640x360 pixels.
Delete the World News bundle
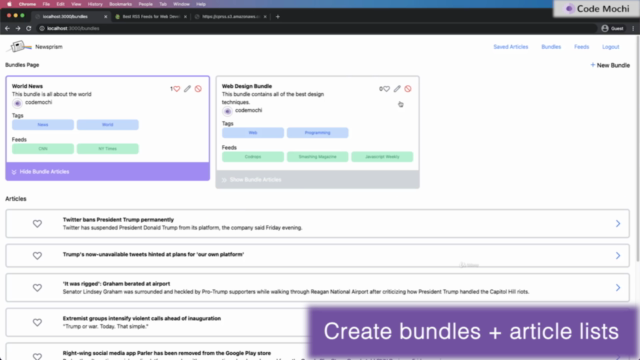click(198, 89)
